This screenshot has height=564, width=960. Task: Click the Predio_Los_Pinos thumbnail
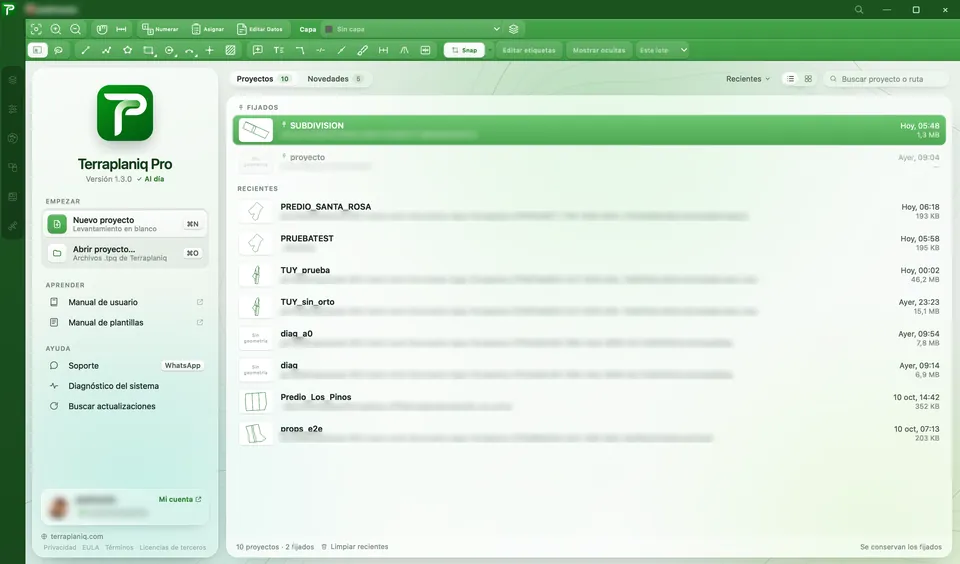tap(256, 402)
